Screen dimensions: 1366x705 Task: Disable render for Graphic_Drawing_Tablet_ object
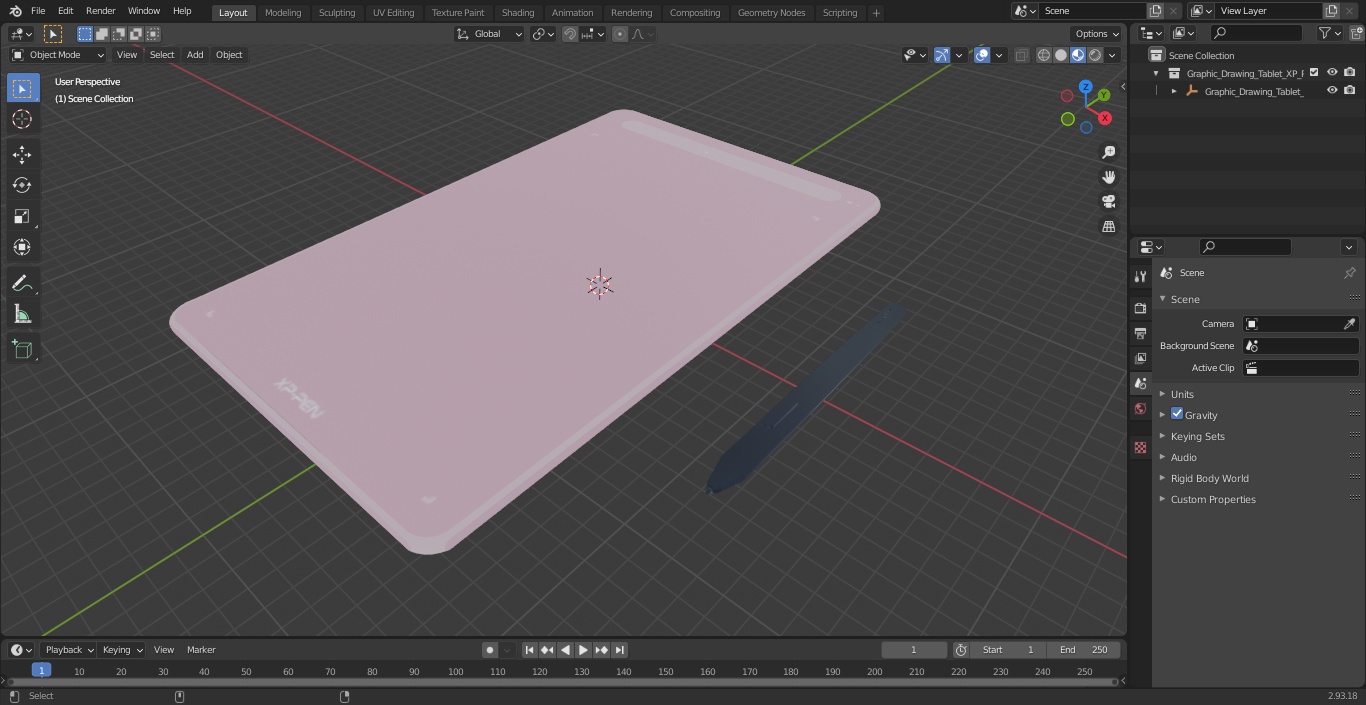[1350, 91]
